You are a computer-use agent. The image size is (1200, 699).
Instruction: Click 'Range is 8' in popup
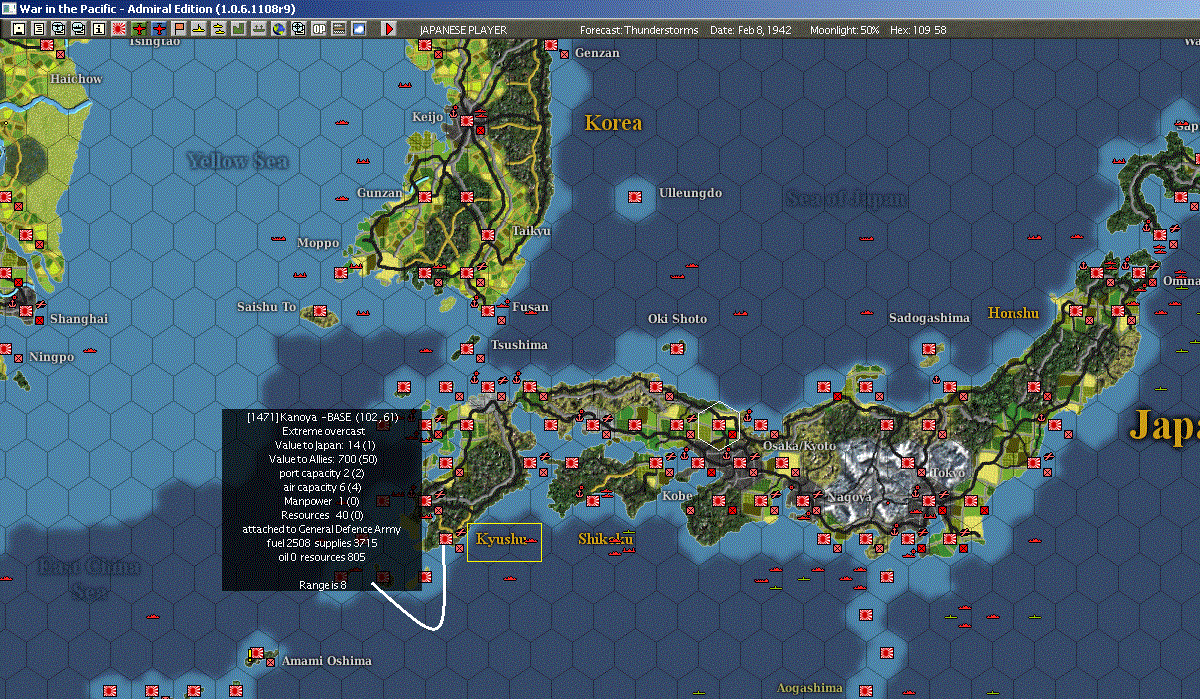(x=322, y=584)
